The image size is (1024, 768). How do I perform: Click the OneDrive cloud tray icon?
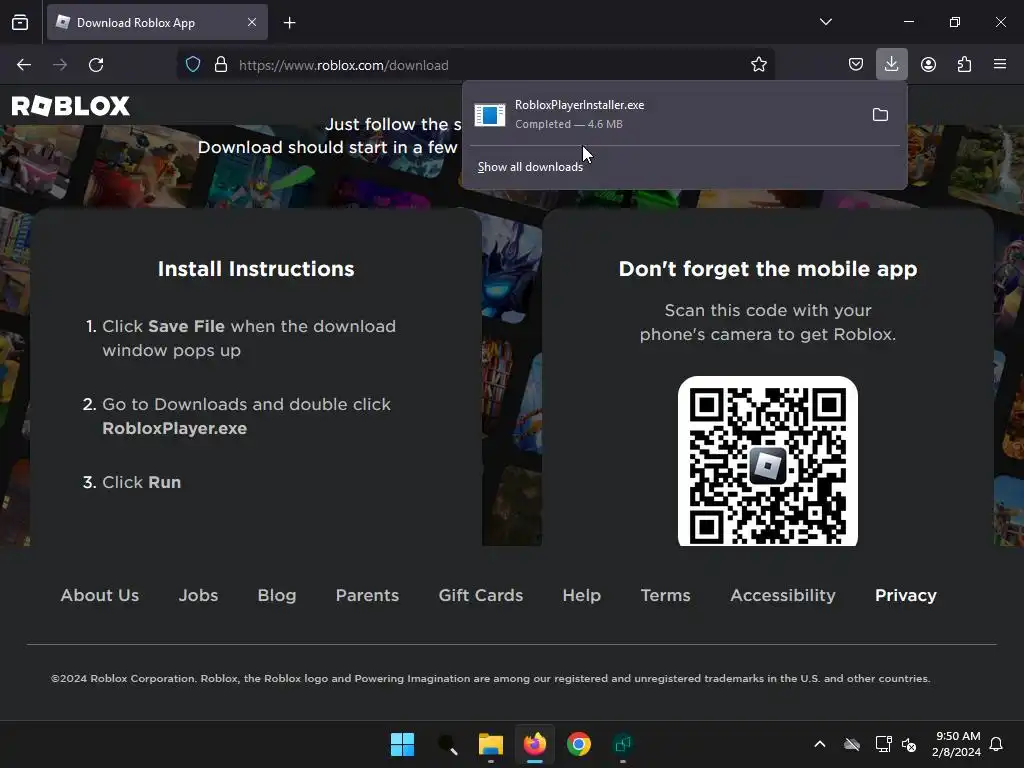tap(852, 744)
